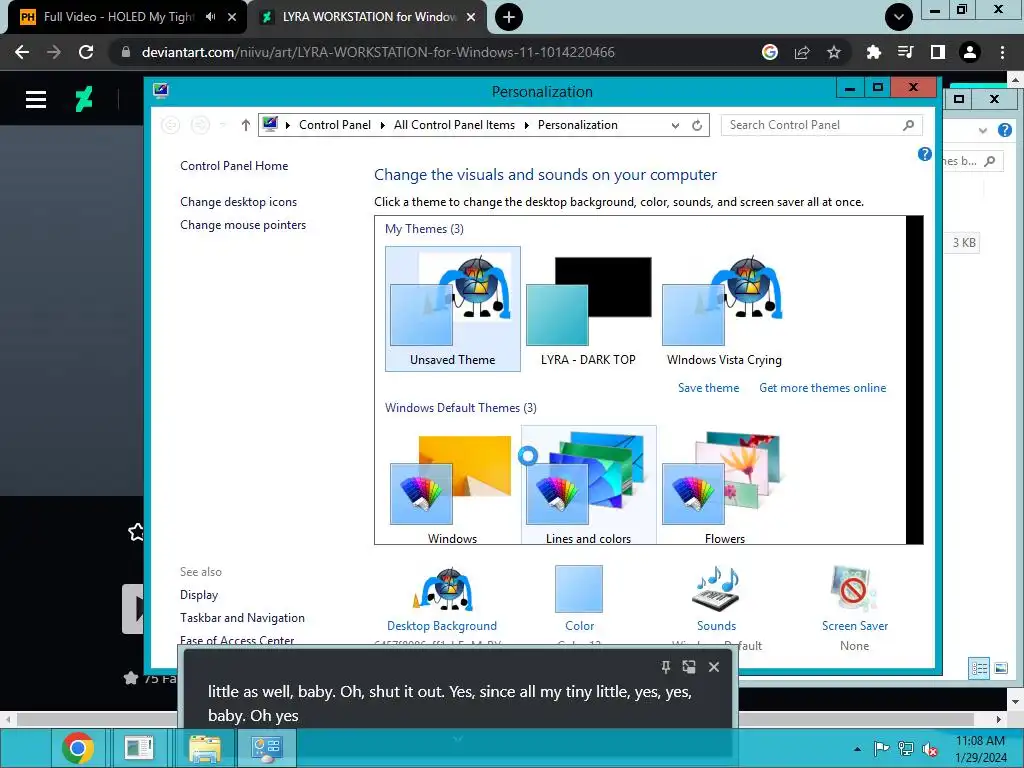Open Chrome three-dot menu
This screenshot has width=1024, height=768.
(1002, 52)
